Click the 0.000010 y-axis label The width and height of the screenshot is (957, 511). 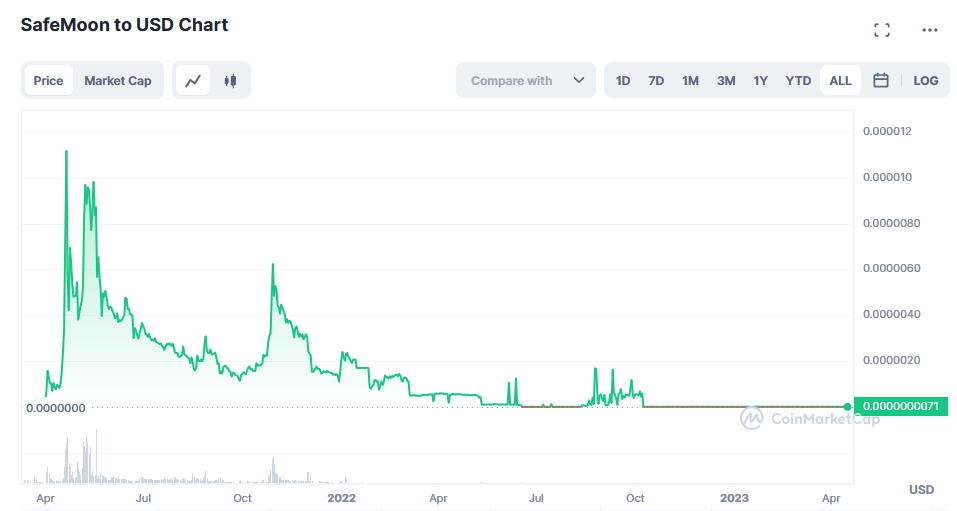coord(887,177)
